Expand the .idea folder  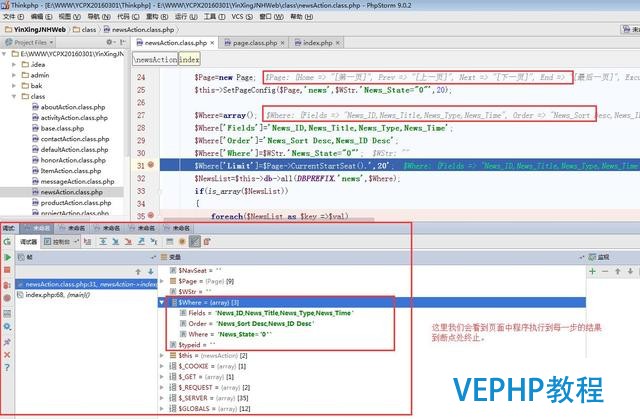pyautogui.click(x=14, y=64)
